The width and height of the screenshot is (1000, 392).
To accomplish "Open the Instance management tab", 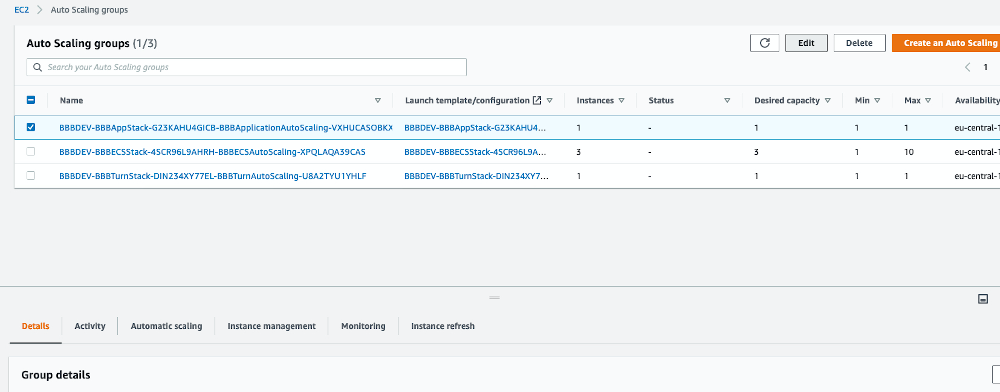I will click(x=272, y=326).
